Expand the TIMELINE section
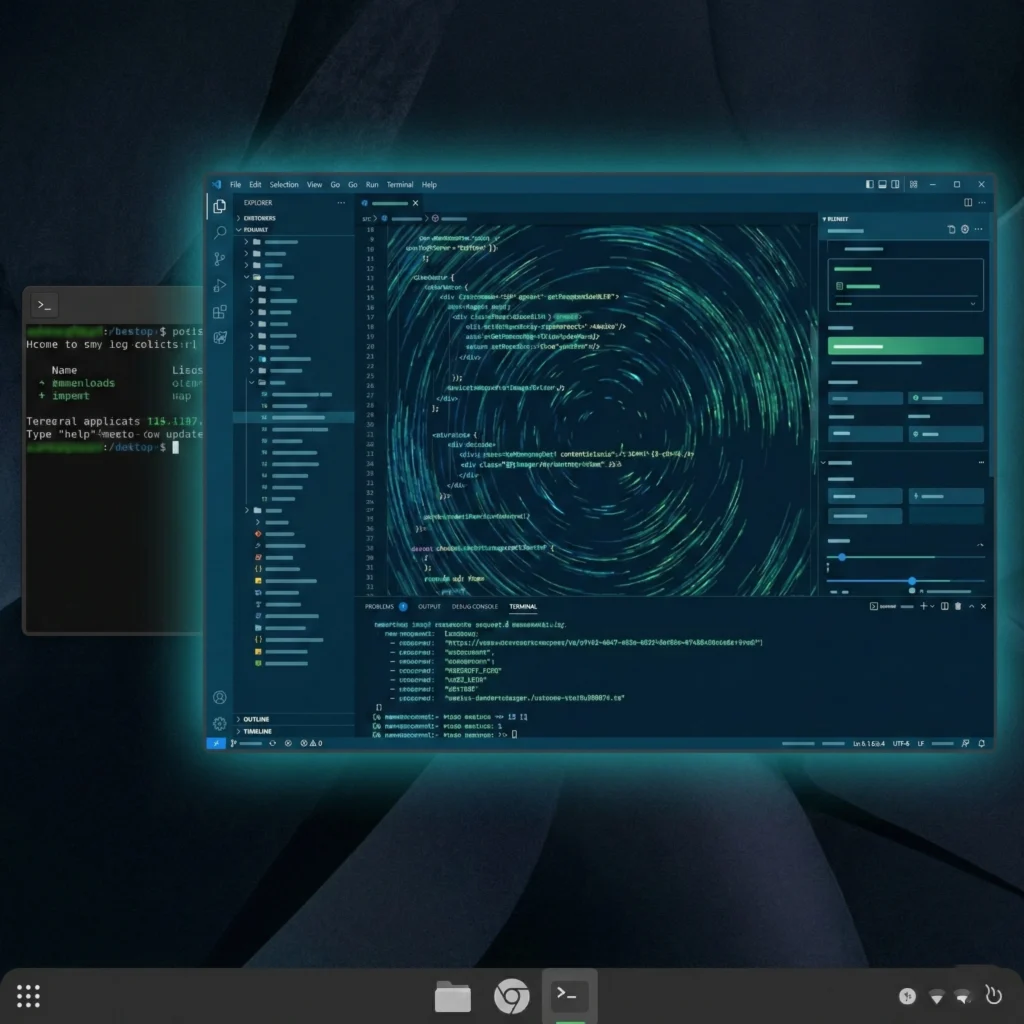Image resolution: width=1024 pixels, height=1024 pixels. (x=257, y=731)
